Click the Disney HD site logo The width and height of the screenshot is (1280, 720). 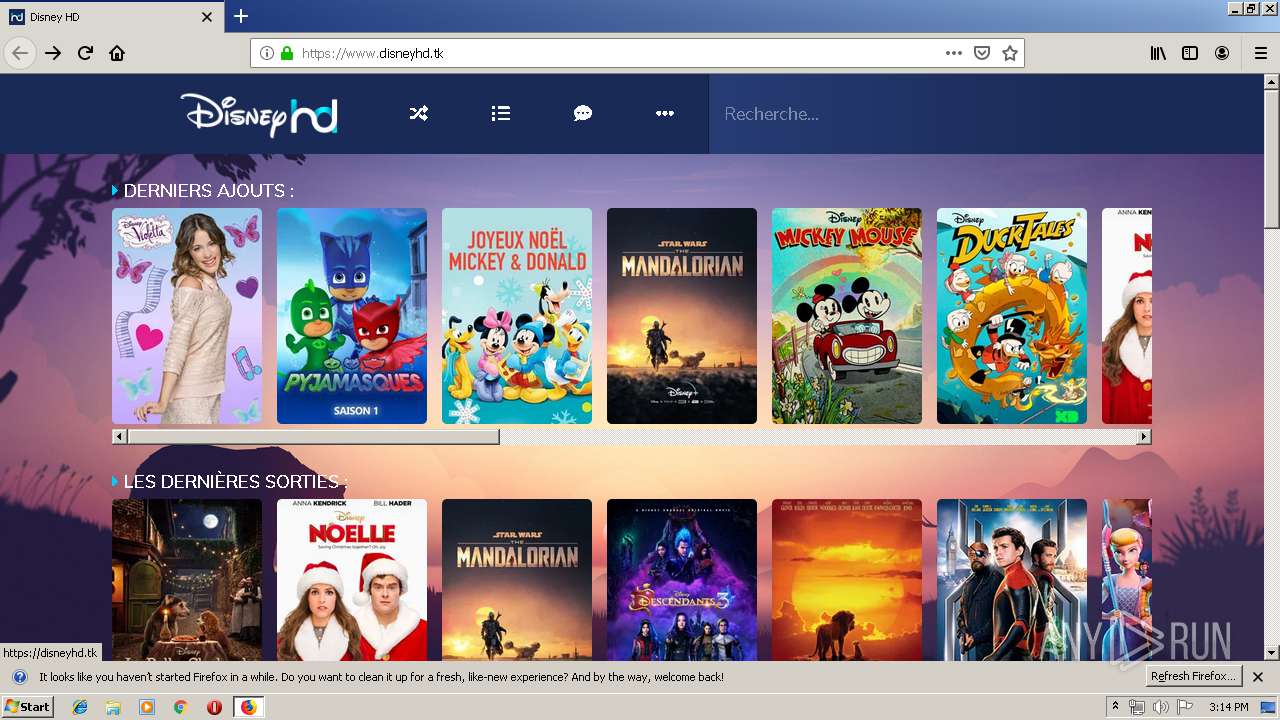tap(259, 115)
